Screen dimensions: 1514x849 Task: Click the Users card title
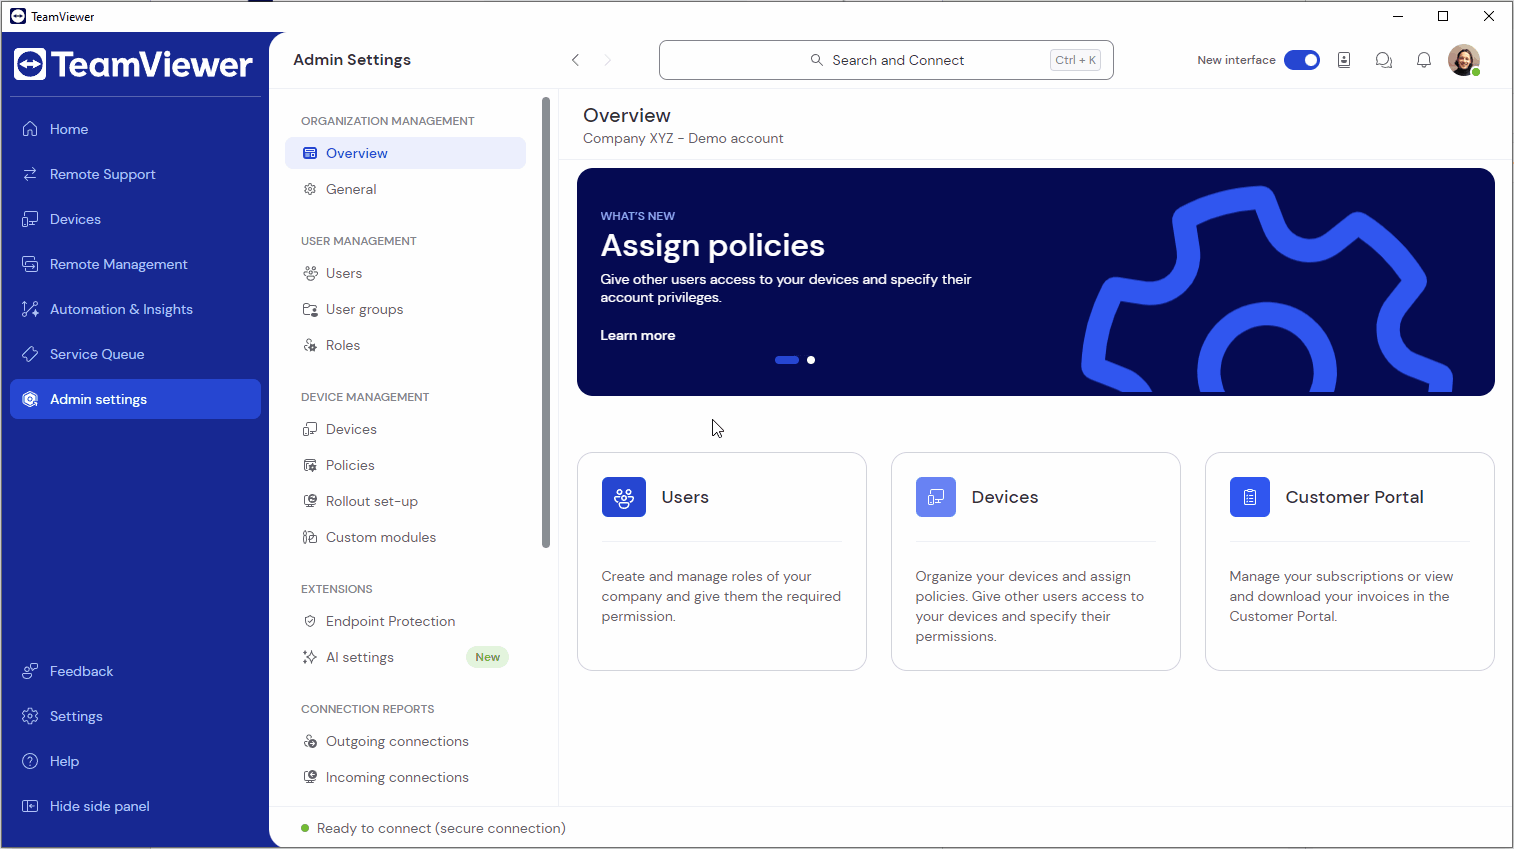pyautogui.click(x=685, y=497)
